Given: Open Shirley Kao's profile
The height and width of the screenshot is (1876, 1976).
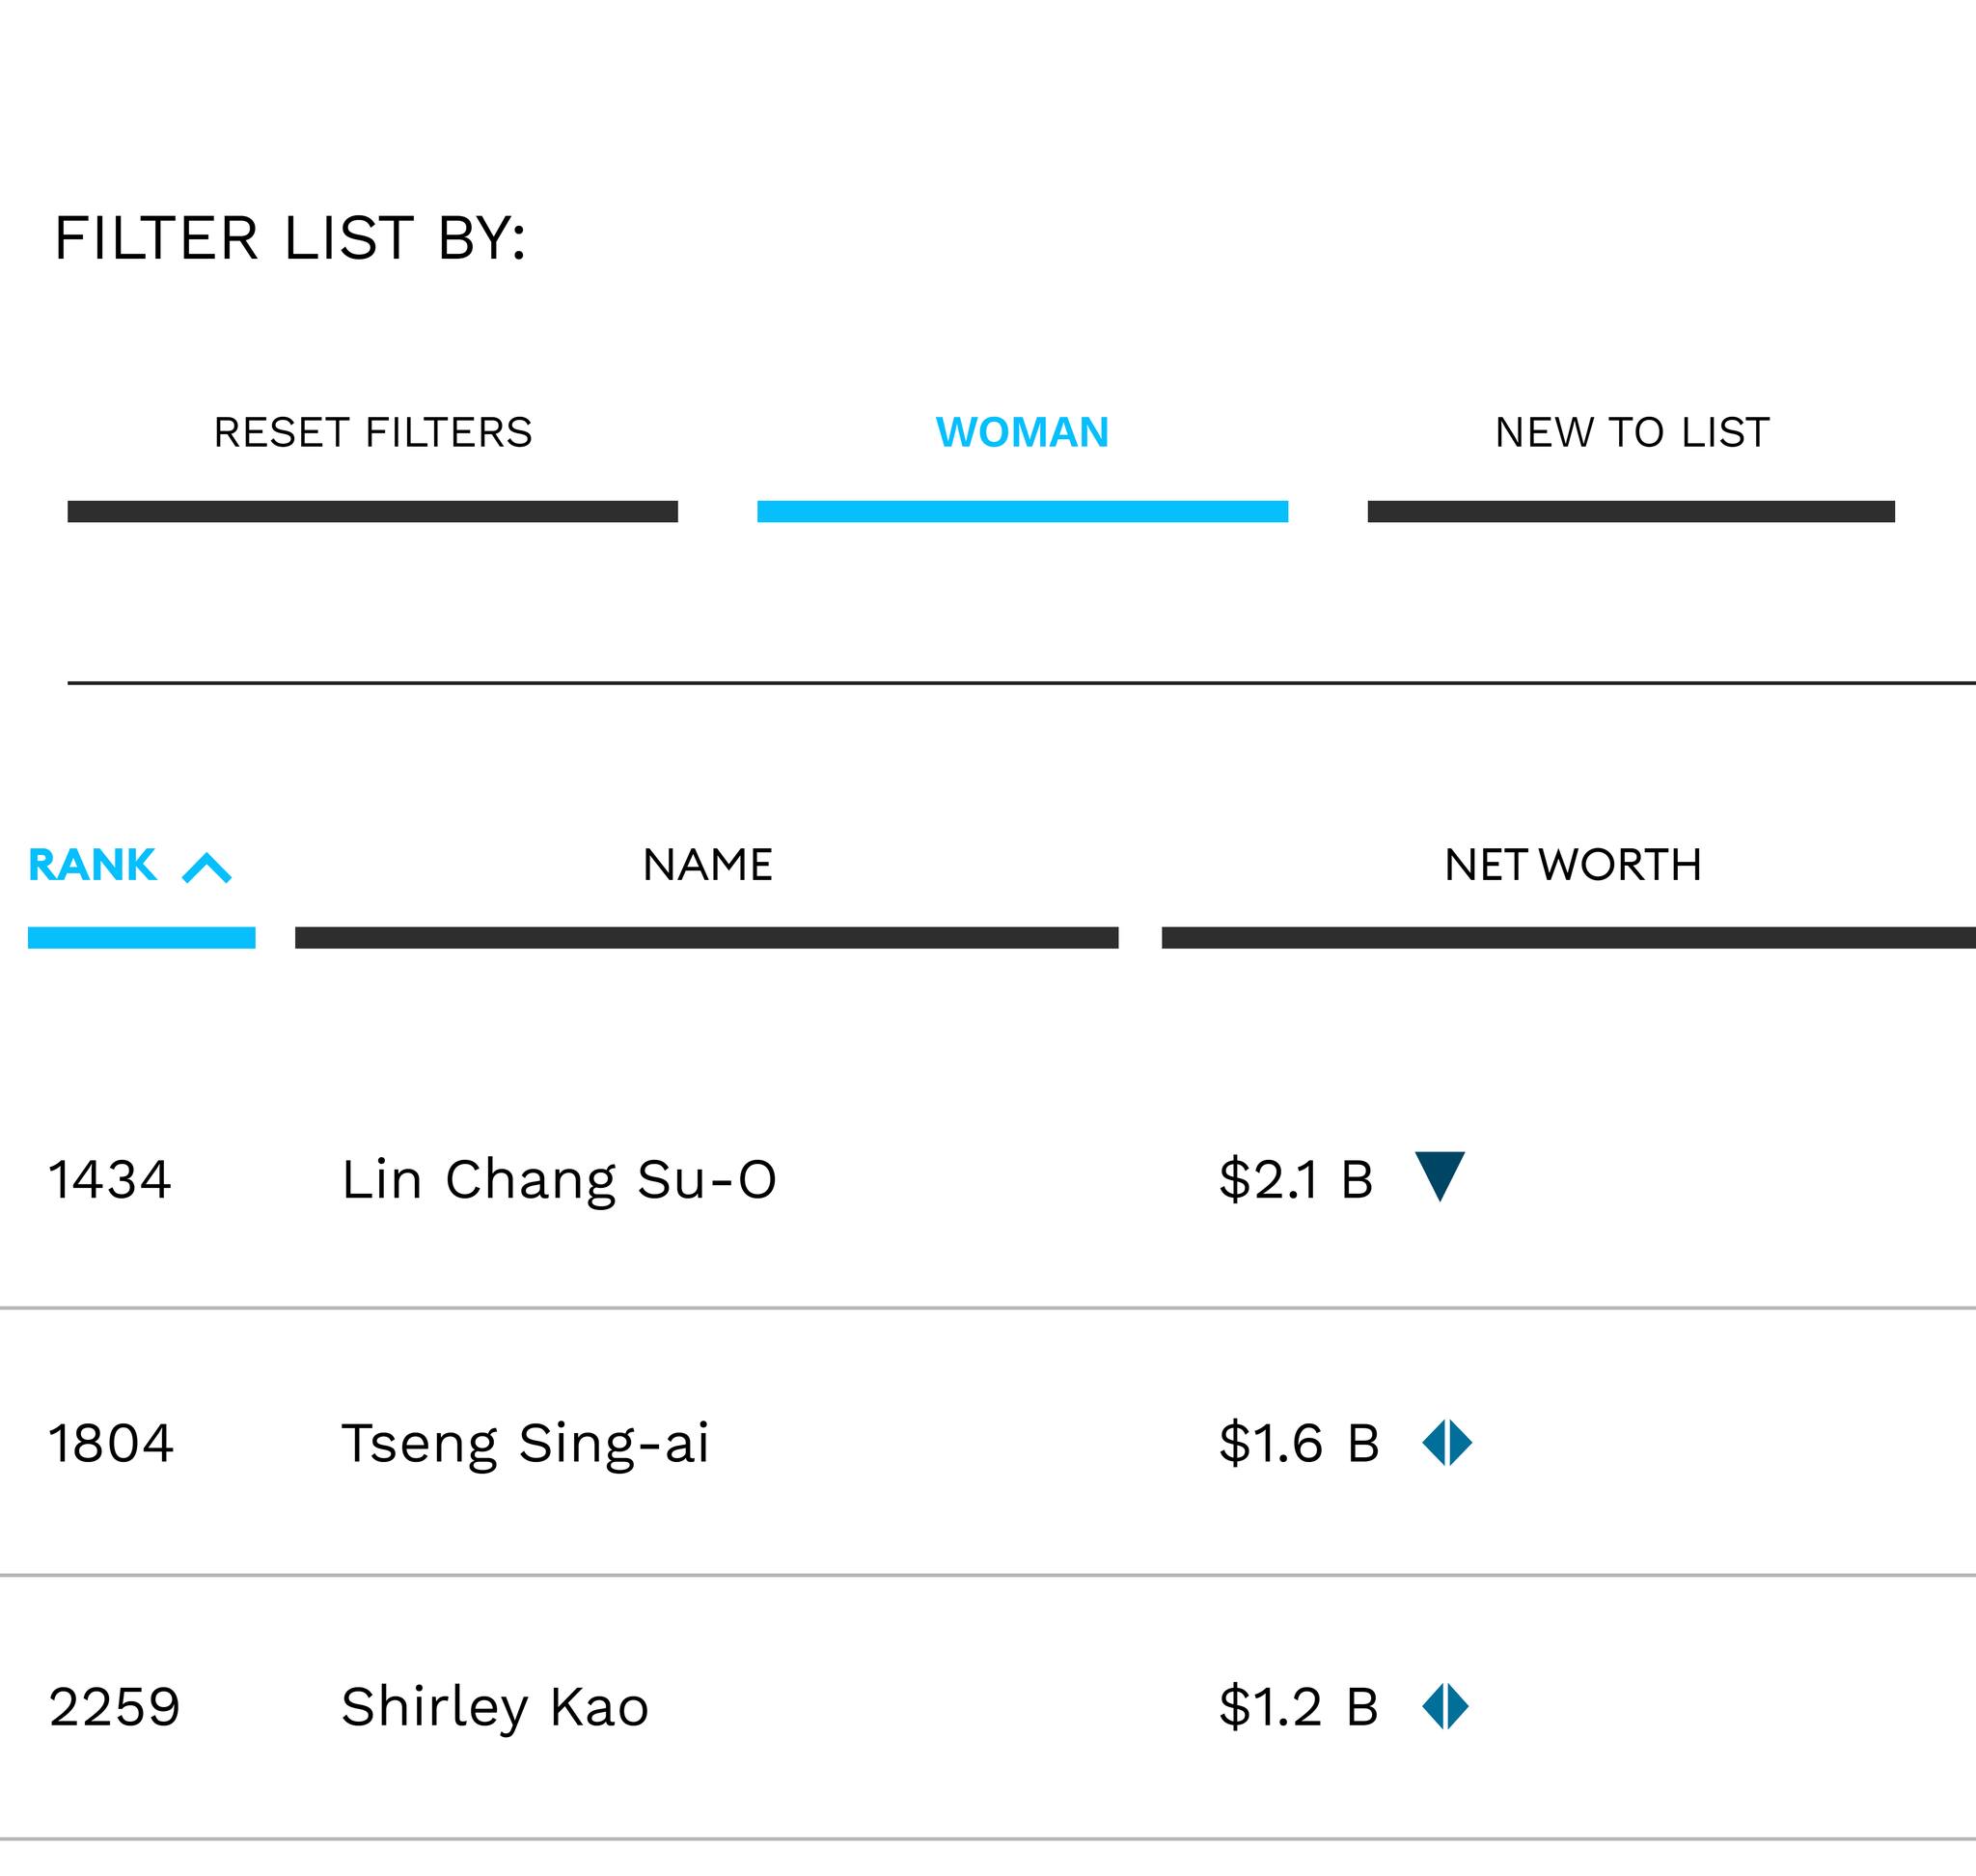Looking at the screenshot, I should pos(494,1707).
